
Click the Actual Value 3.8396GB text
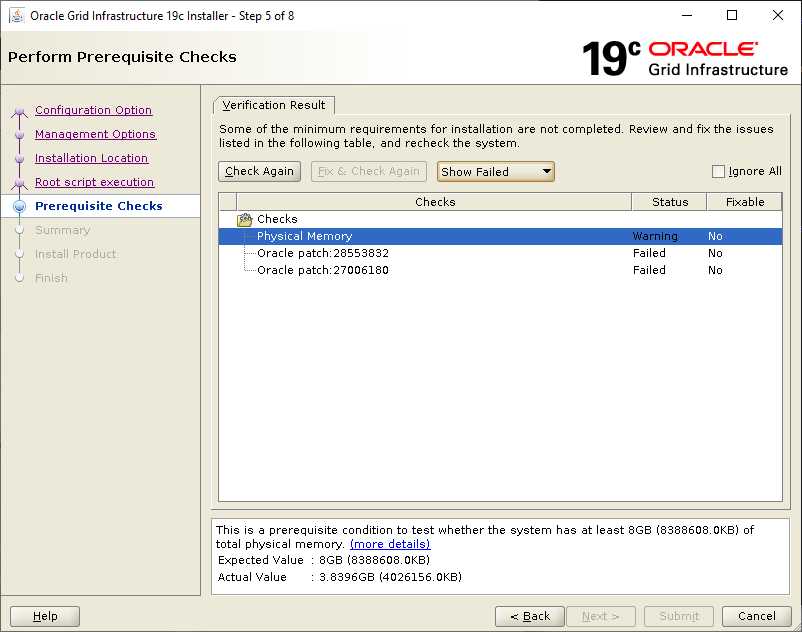point(390,577)
